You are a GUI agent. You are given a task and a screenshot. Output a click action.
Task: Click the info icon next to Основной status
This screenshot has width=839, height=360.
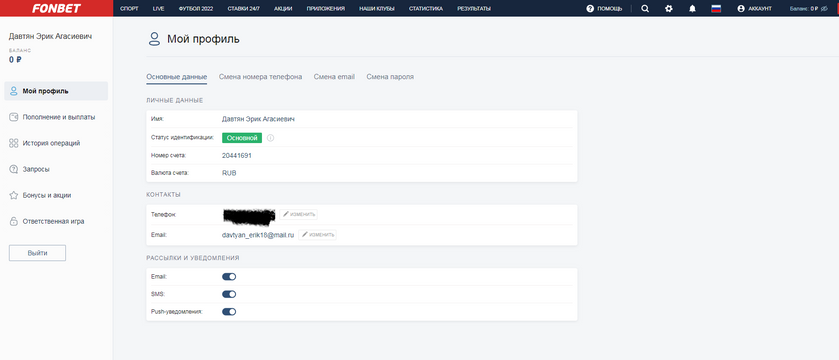coord(270,138)
